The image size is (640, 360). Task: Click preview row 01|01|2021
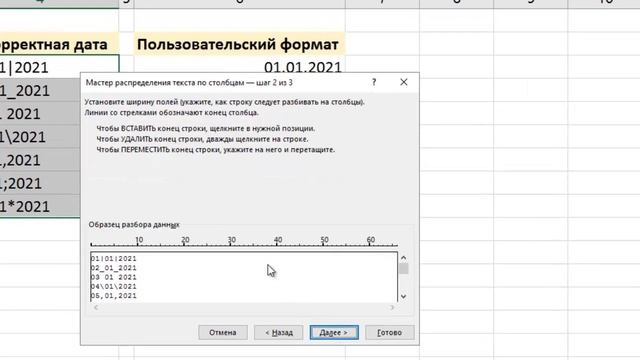tap(114, 259)
